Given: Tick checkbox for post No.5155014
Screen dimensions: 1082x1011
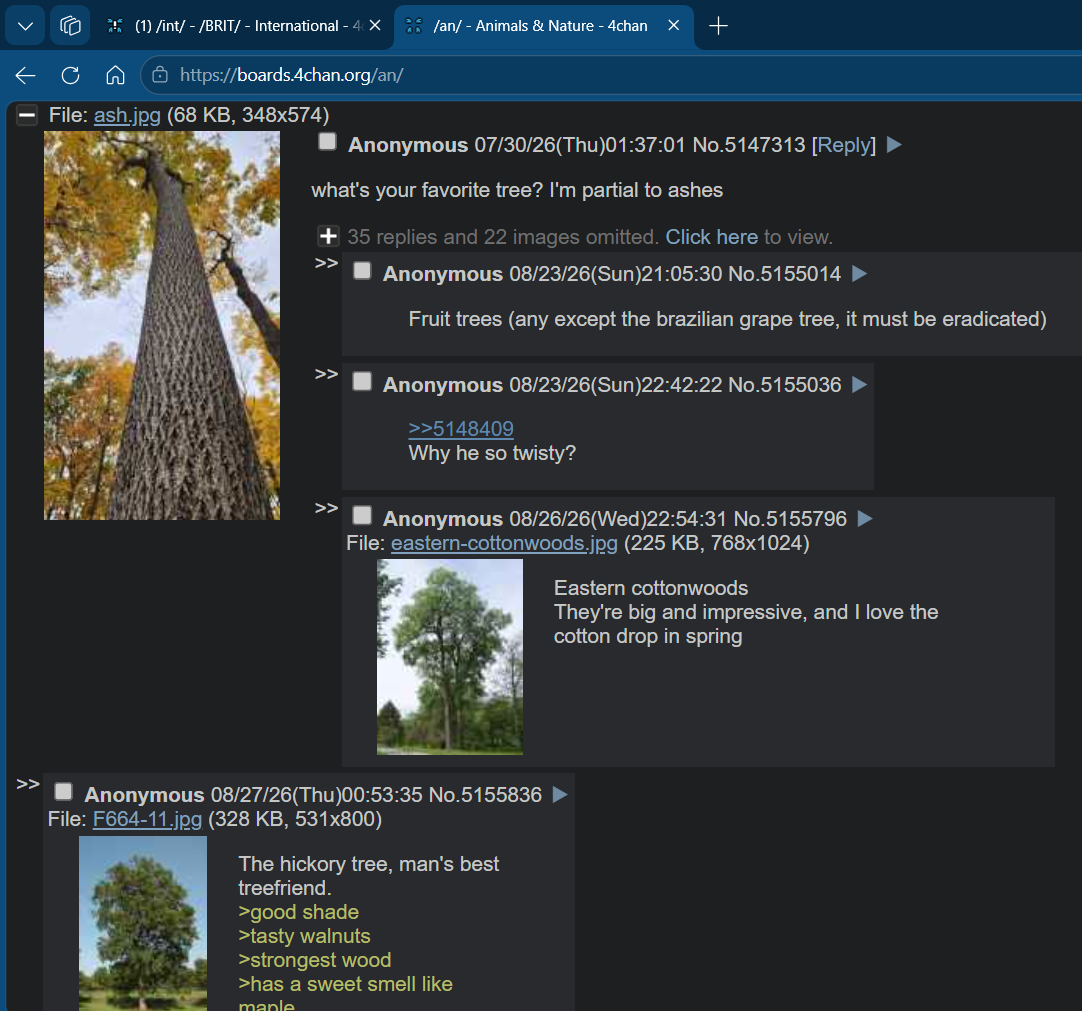Looking at the screenshot, I should click(x=362, y=271).
